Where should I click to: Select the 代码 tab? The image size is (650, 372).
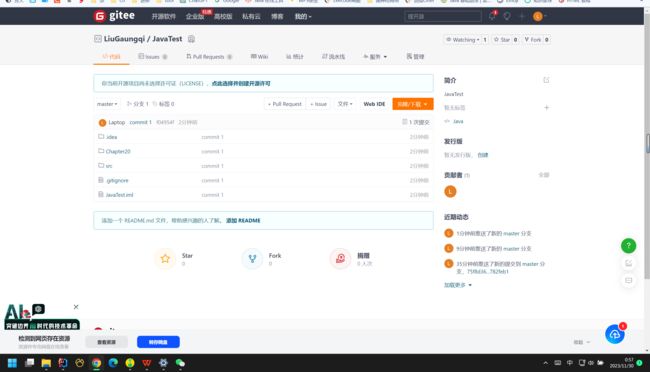(x=111, y=56)
